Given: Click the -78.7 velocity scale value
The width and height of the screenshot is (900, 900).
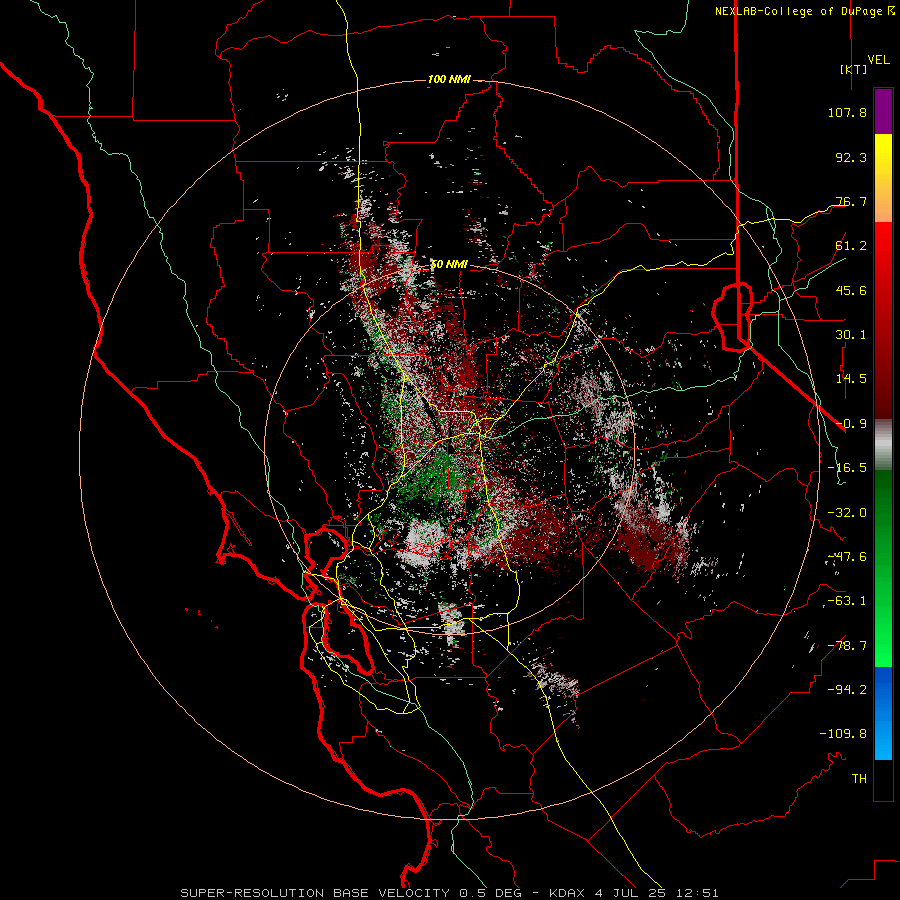Looking at the screenshot, I should (x=847, y=646).
